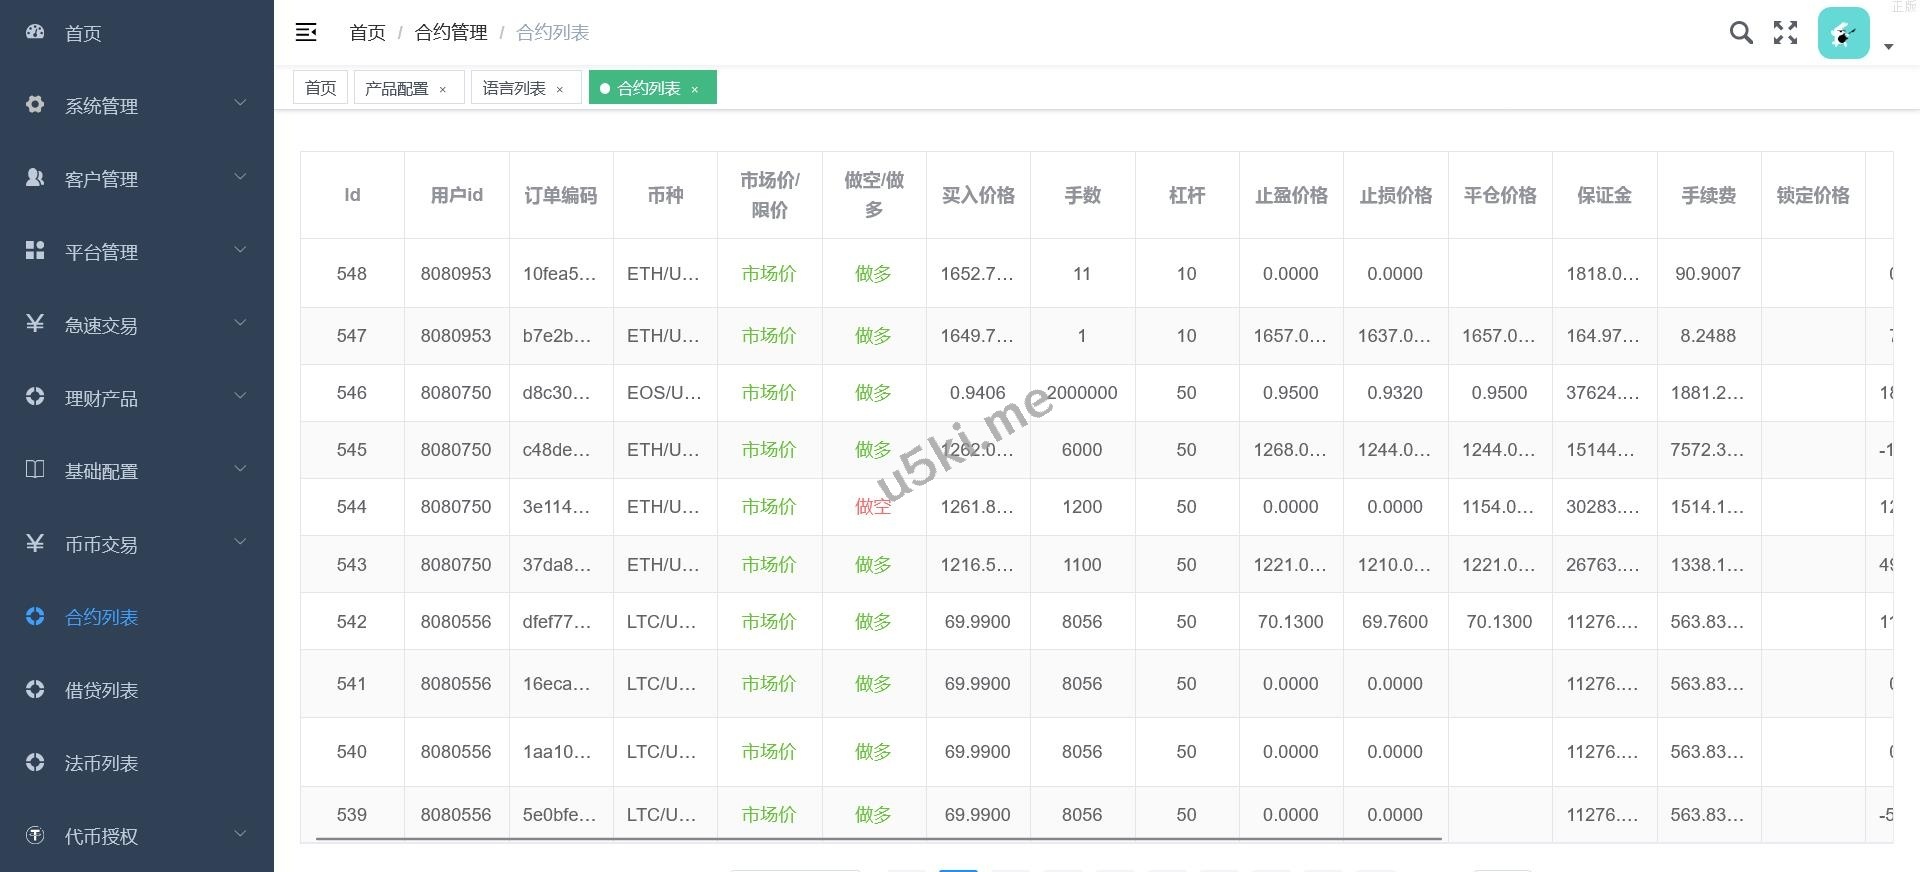1920x872 pixels.
Task: Open the search magnifier icon
Action: click(x=1741, y=33)
